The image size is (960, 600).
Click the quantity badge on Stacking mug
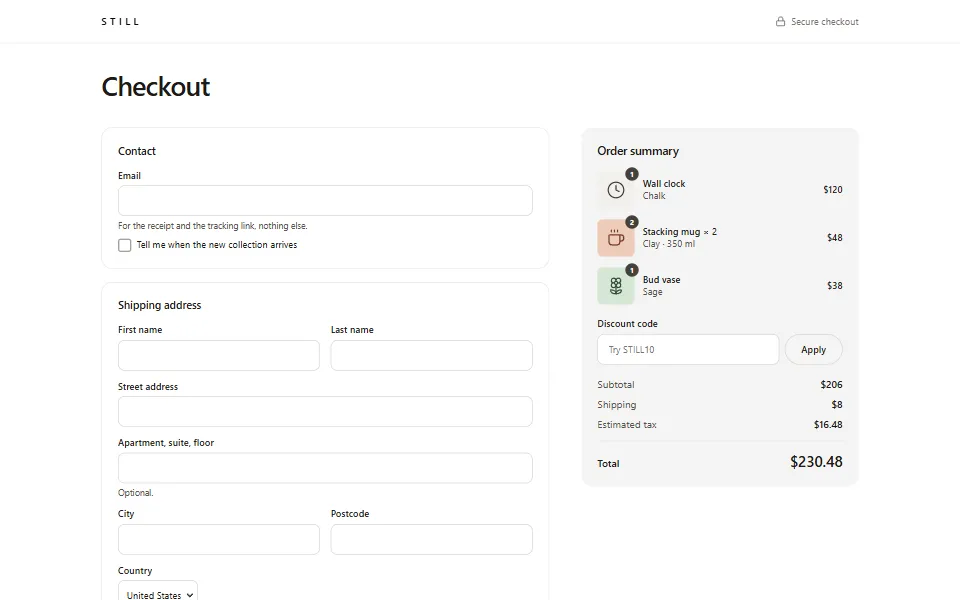point(631,222)
